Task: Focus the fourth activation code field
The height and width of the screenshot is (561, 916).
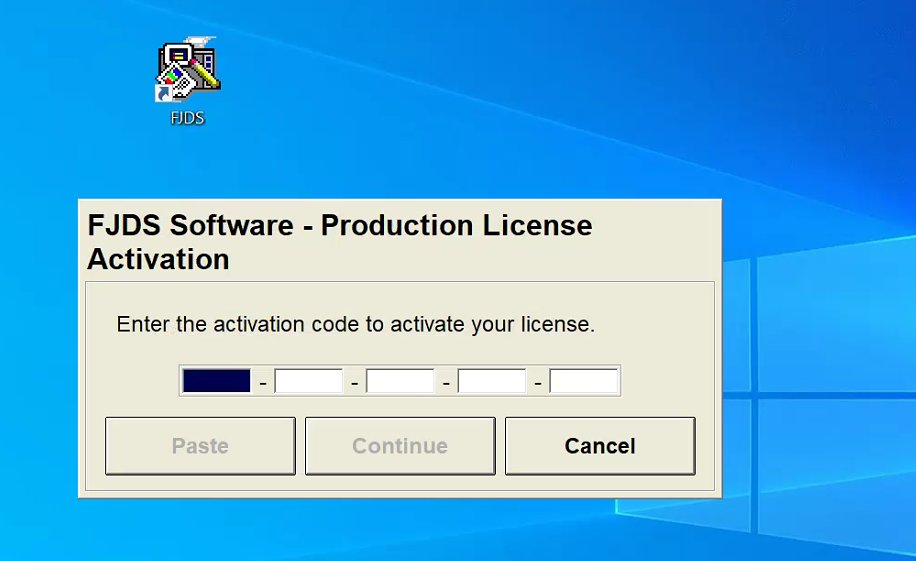Action: [491, 381]
